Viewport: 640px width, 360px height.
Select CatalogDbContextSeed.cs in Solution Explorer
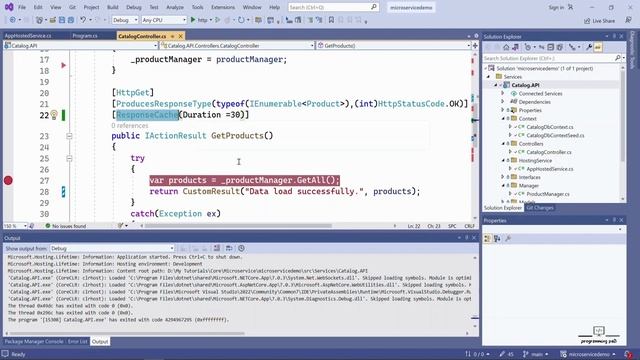(x=555, y=135)
